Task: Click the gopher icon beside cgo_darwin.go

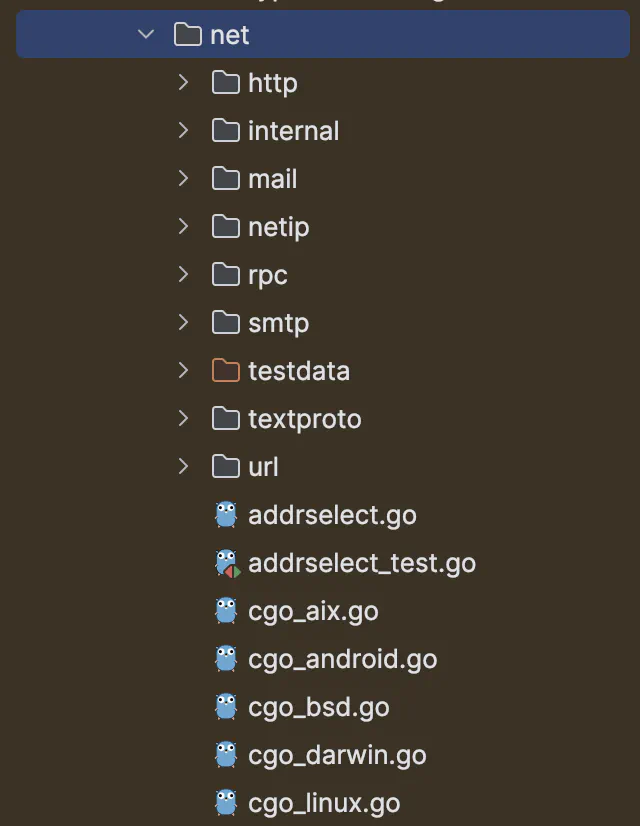Action: click(227, 755)
